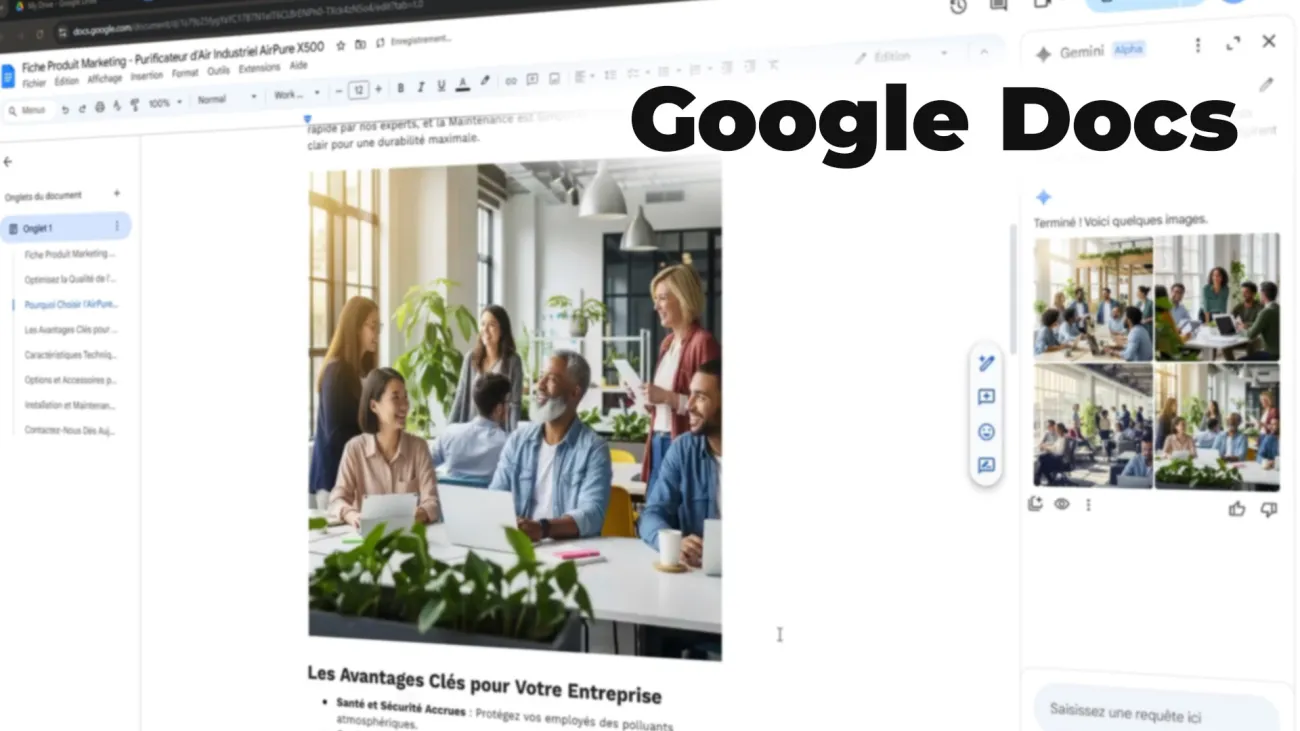Toggle underline formatting in the toolbar
Image resolution: width=1300 pixels, height=731 pixels.
[441, 87]
